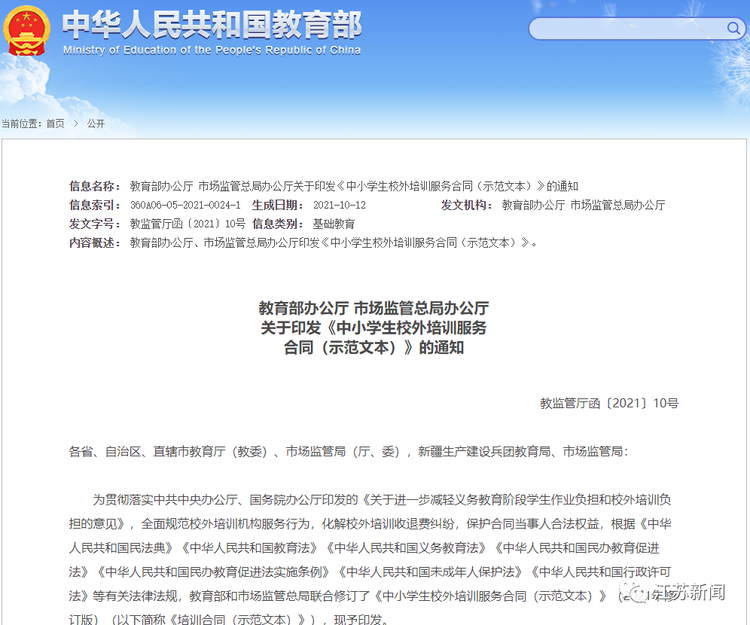Click the 信息索引 label
The width and height of the screenshot is (750, 625).
point(94,205)
